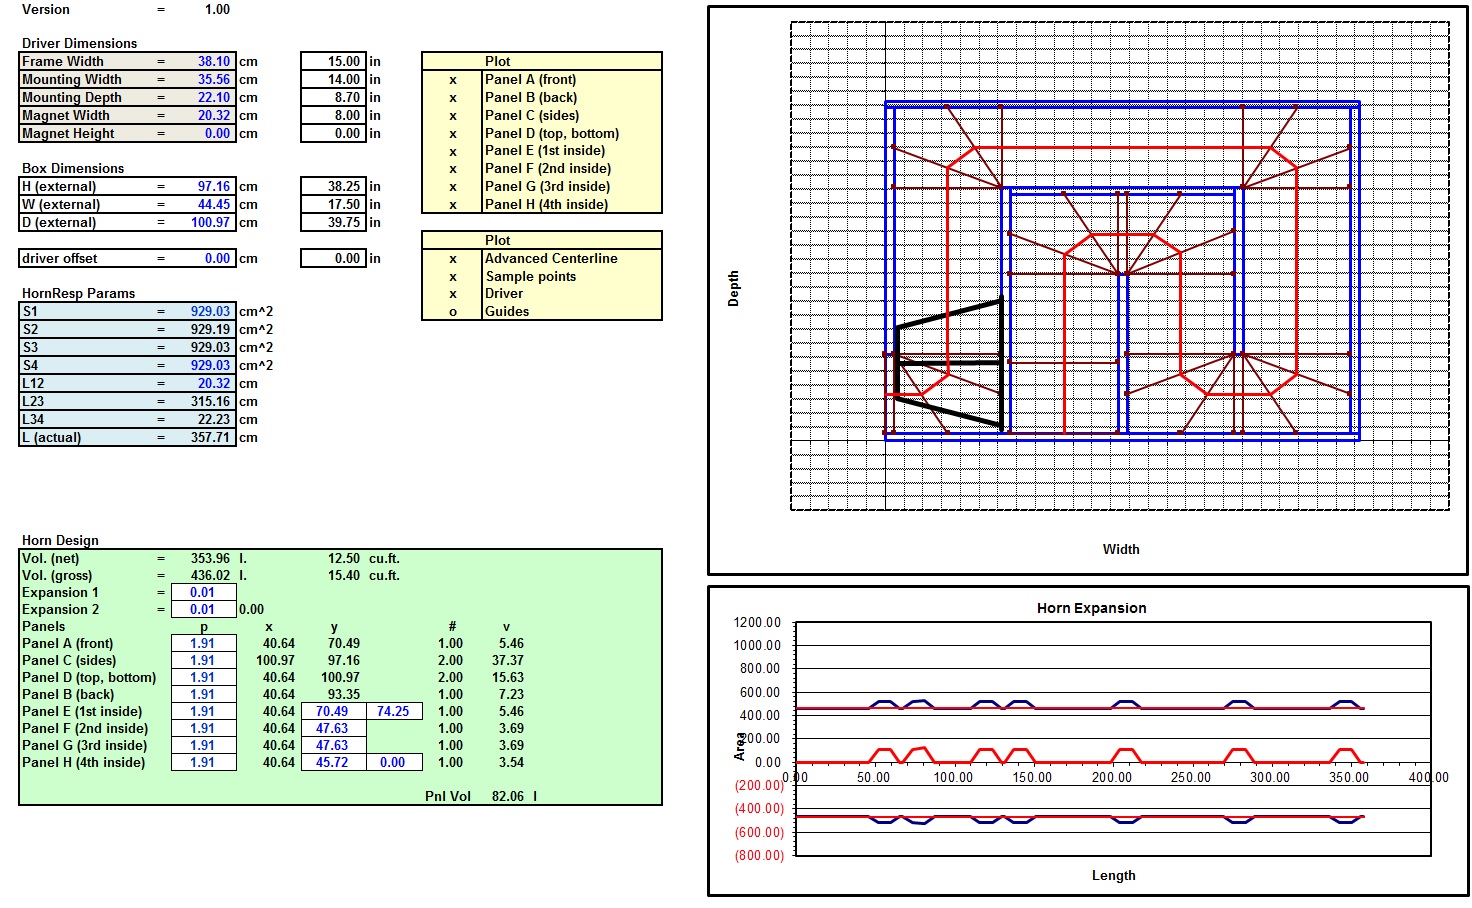The height and width of the screenshot is (908, 1472).
Task: Select the driver offset cm value
Action: [204, 258]
